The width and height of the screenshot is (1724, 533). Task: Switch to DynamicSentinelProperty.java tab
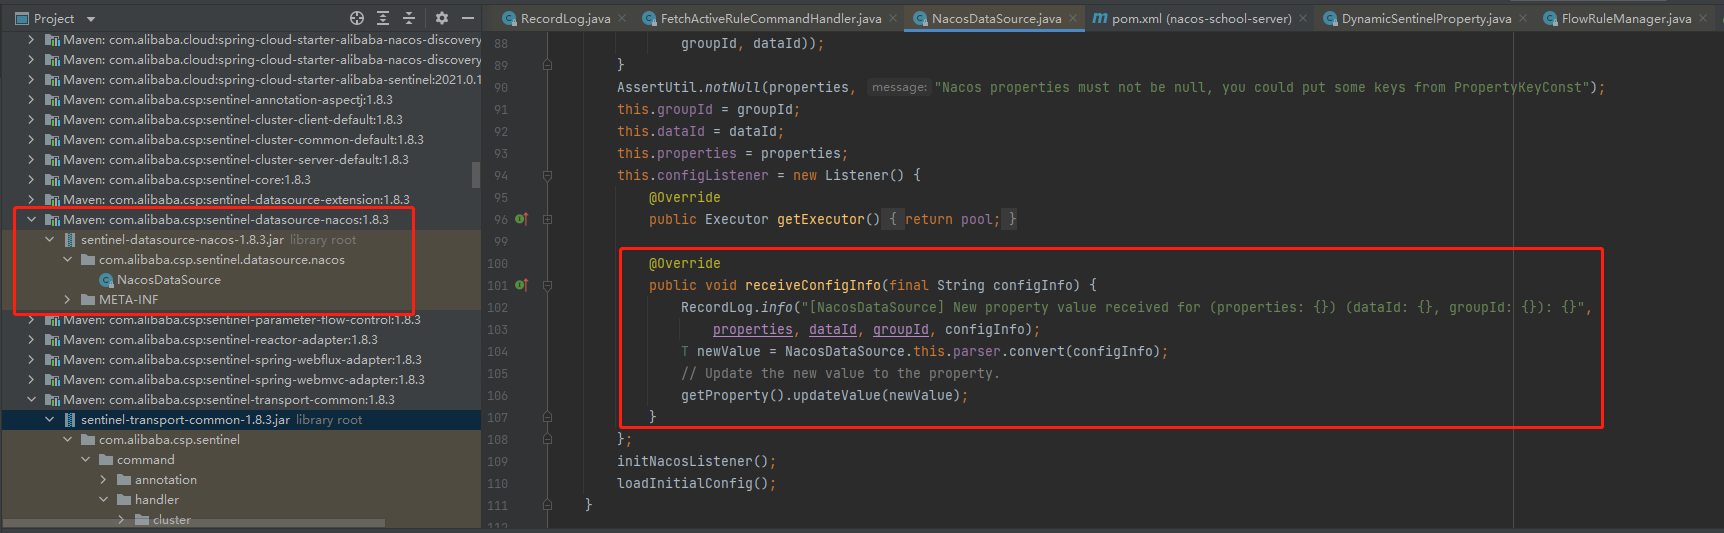(x=1426, y=18)
